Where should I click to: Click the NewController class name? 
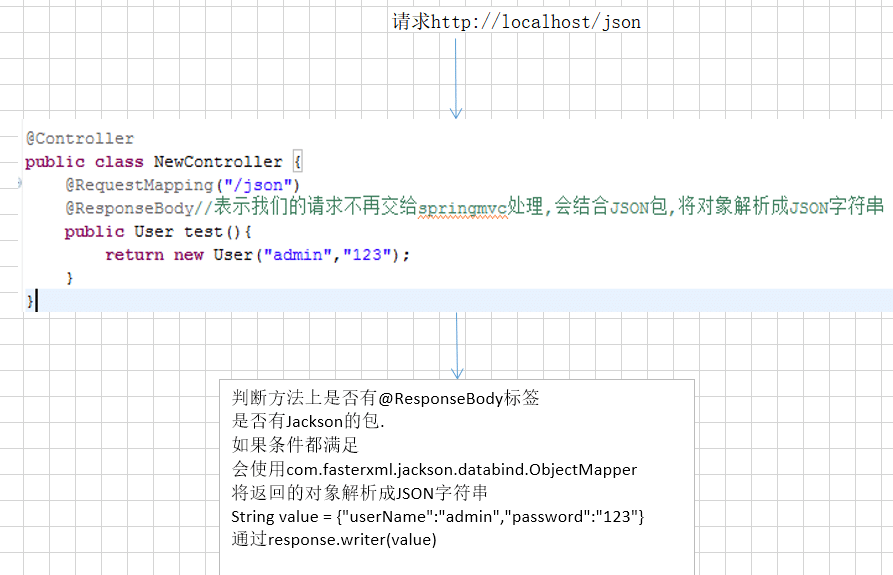pyautogui.click(x=218, y=161)
